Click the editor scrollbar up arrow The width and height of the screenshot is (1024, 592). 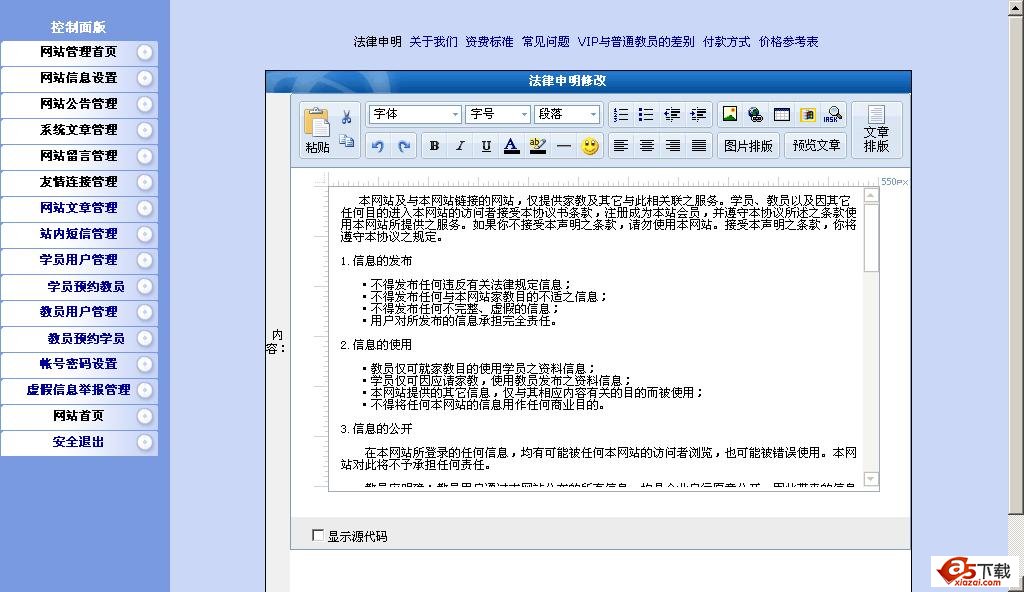point(871,195)
